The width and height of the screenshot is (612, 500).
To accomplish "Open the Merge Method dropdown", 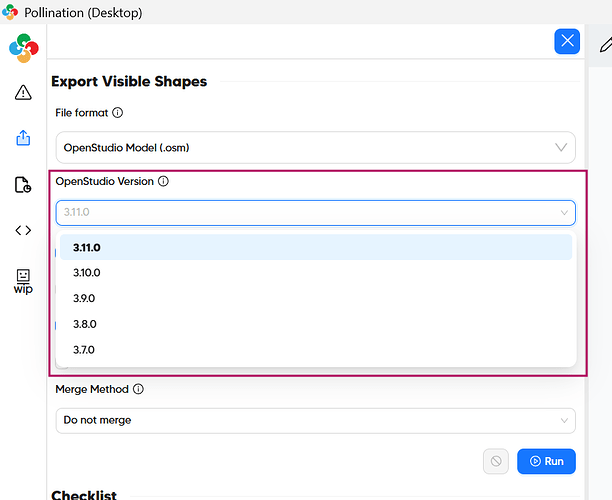I will pos(315,421).
